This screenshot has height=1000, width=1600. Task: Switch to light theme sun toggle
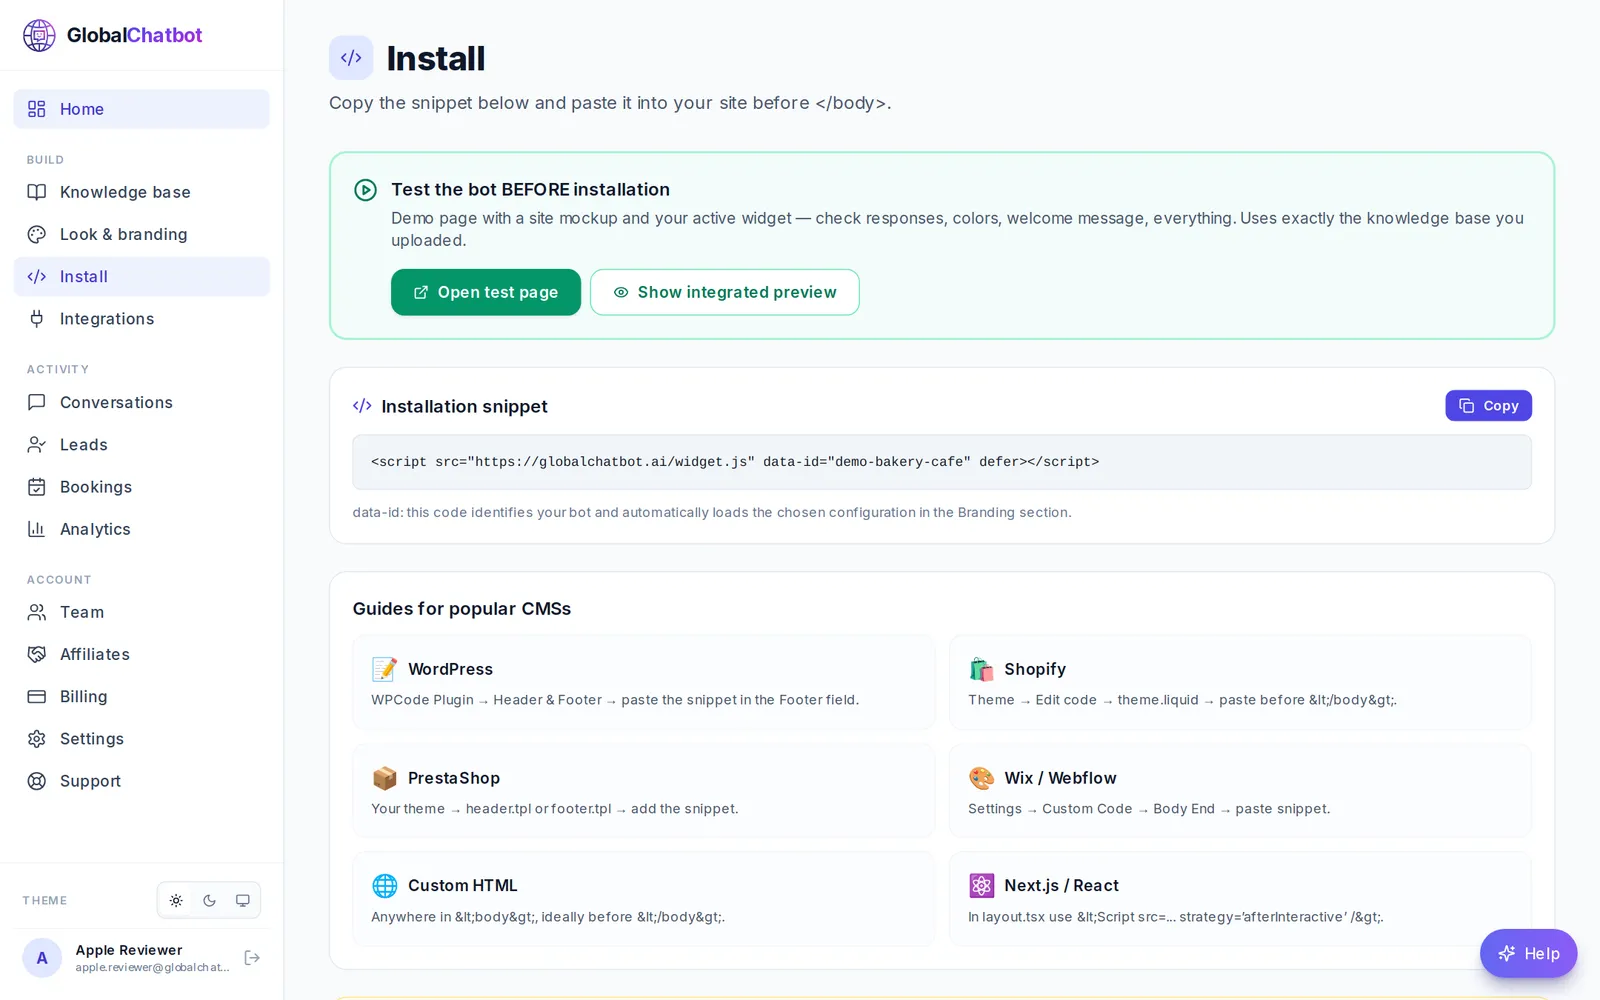[x=176, y=901]
